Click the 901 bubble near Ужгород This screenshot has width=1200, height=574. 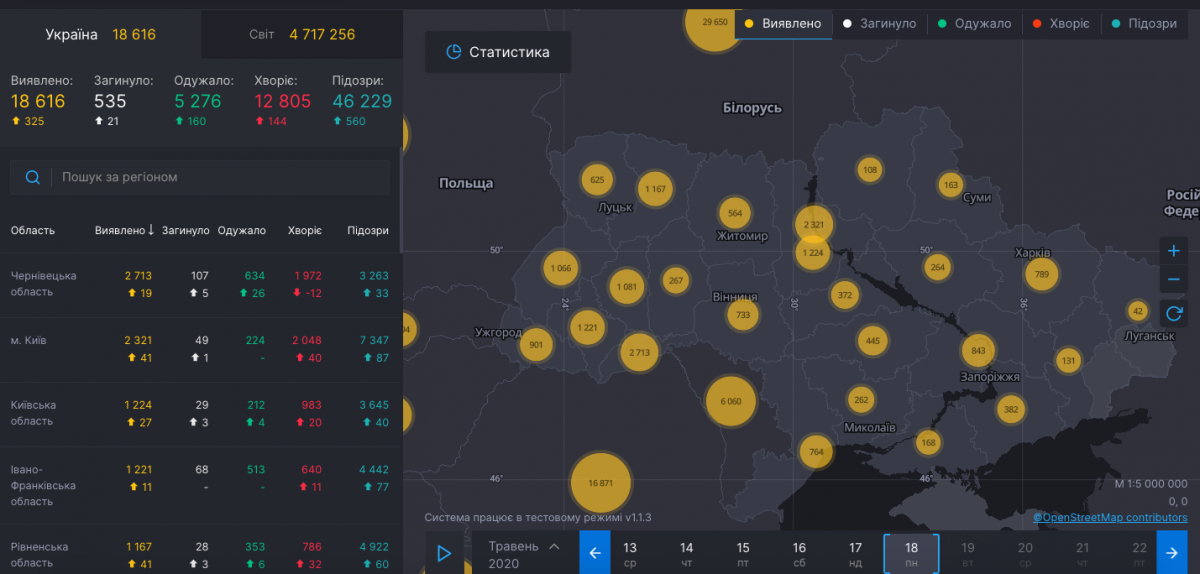point(536,345)
